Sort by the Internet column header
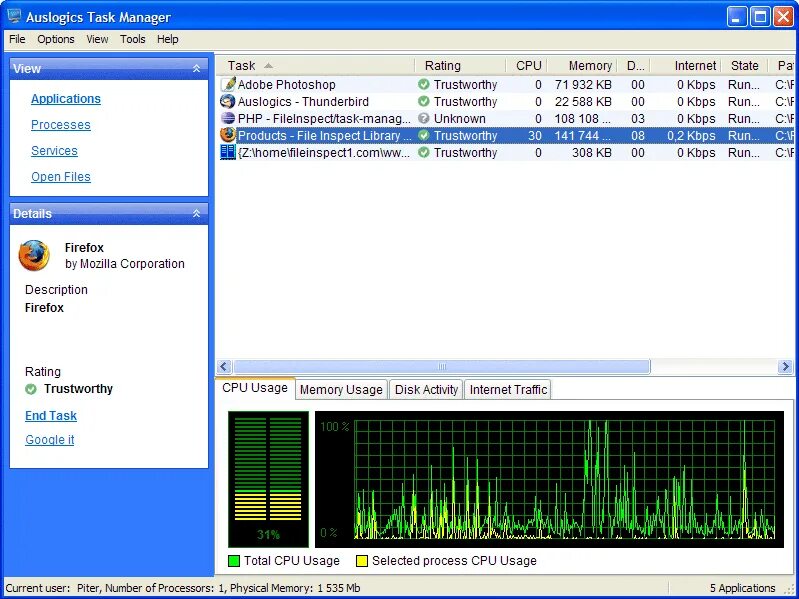This screenshot has height=599, width=799. click(x=686, y=66)
